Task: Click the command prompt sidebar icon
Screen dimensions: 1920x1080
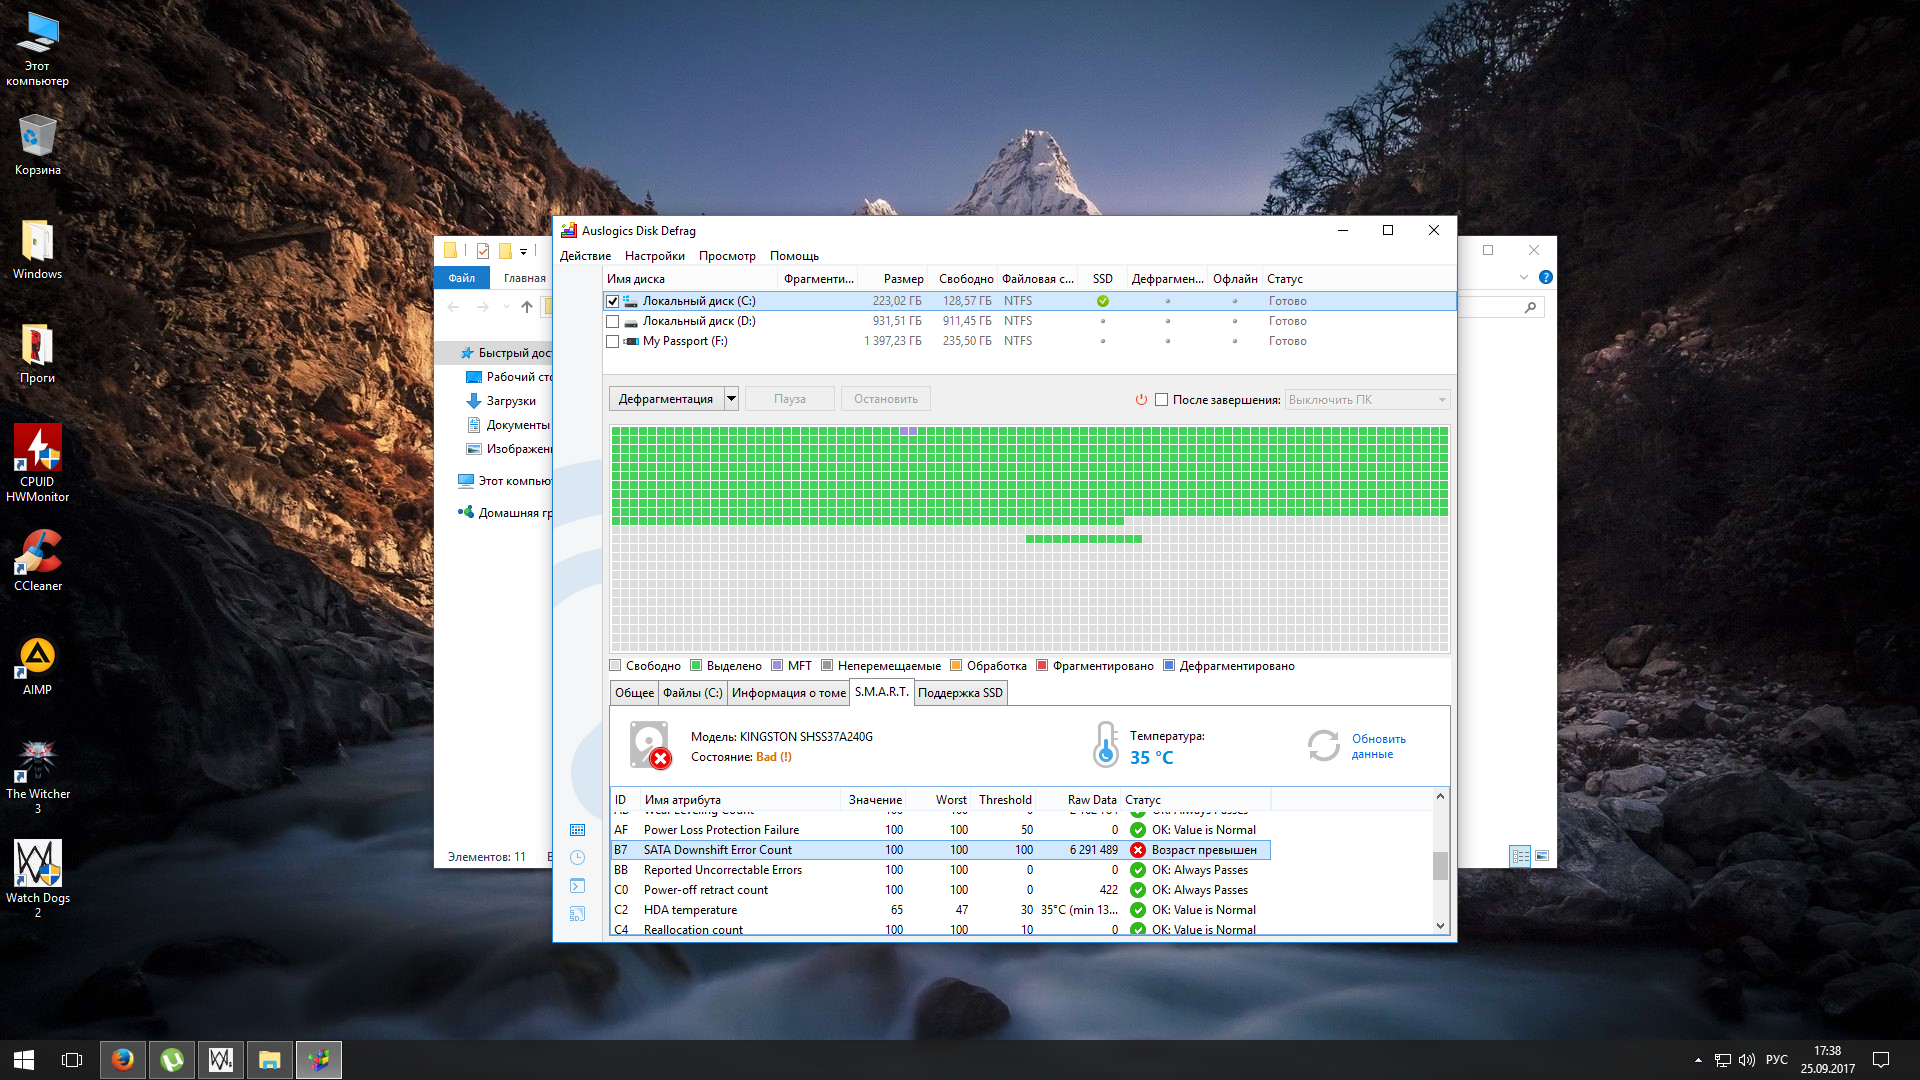Action: (x=577, y=886)
